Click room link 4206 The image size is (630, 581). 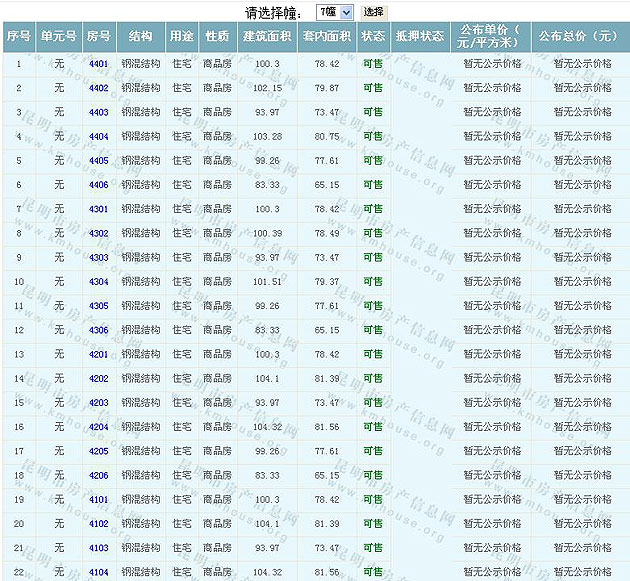point(98,476)
